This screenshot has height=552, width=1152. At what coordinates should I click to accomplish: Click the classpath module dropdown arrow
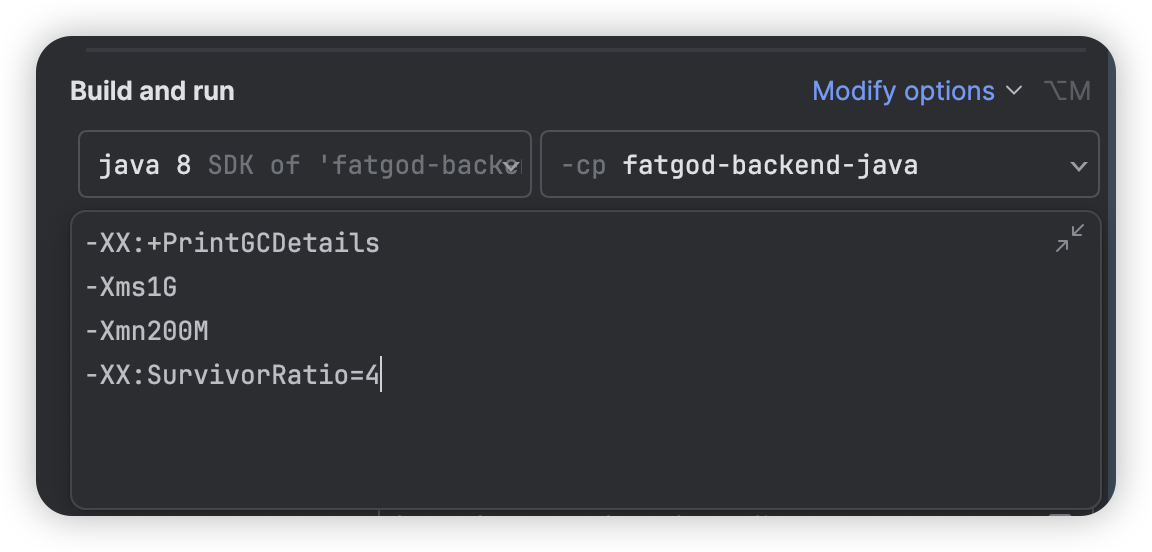[1079, 166]
